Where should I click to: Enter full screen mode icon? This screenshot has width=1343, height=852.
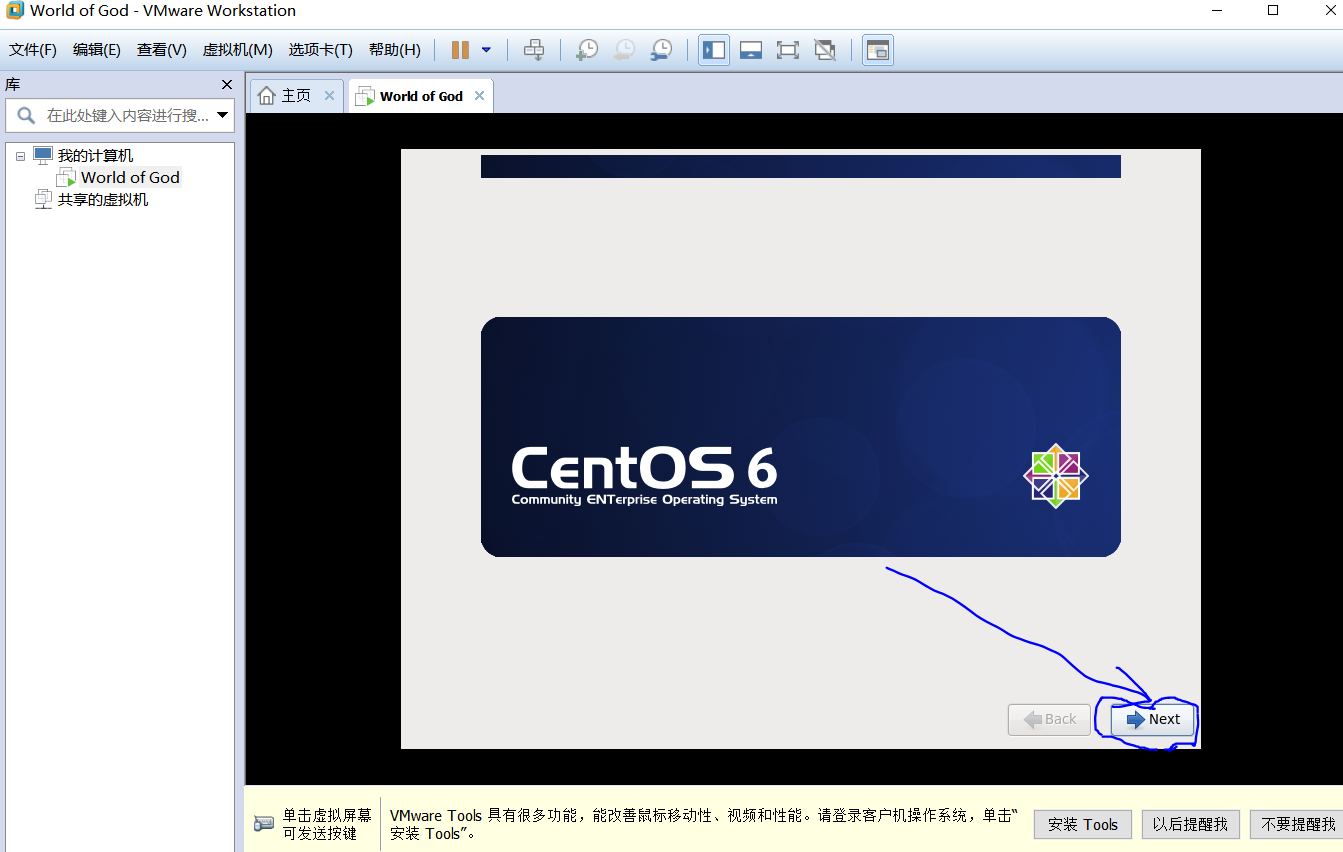point(788,50)
